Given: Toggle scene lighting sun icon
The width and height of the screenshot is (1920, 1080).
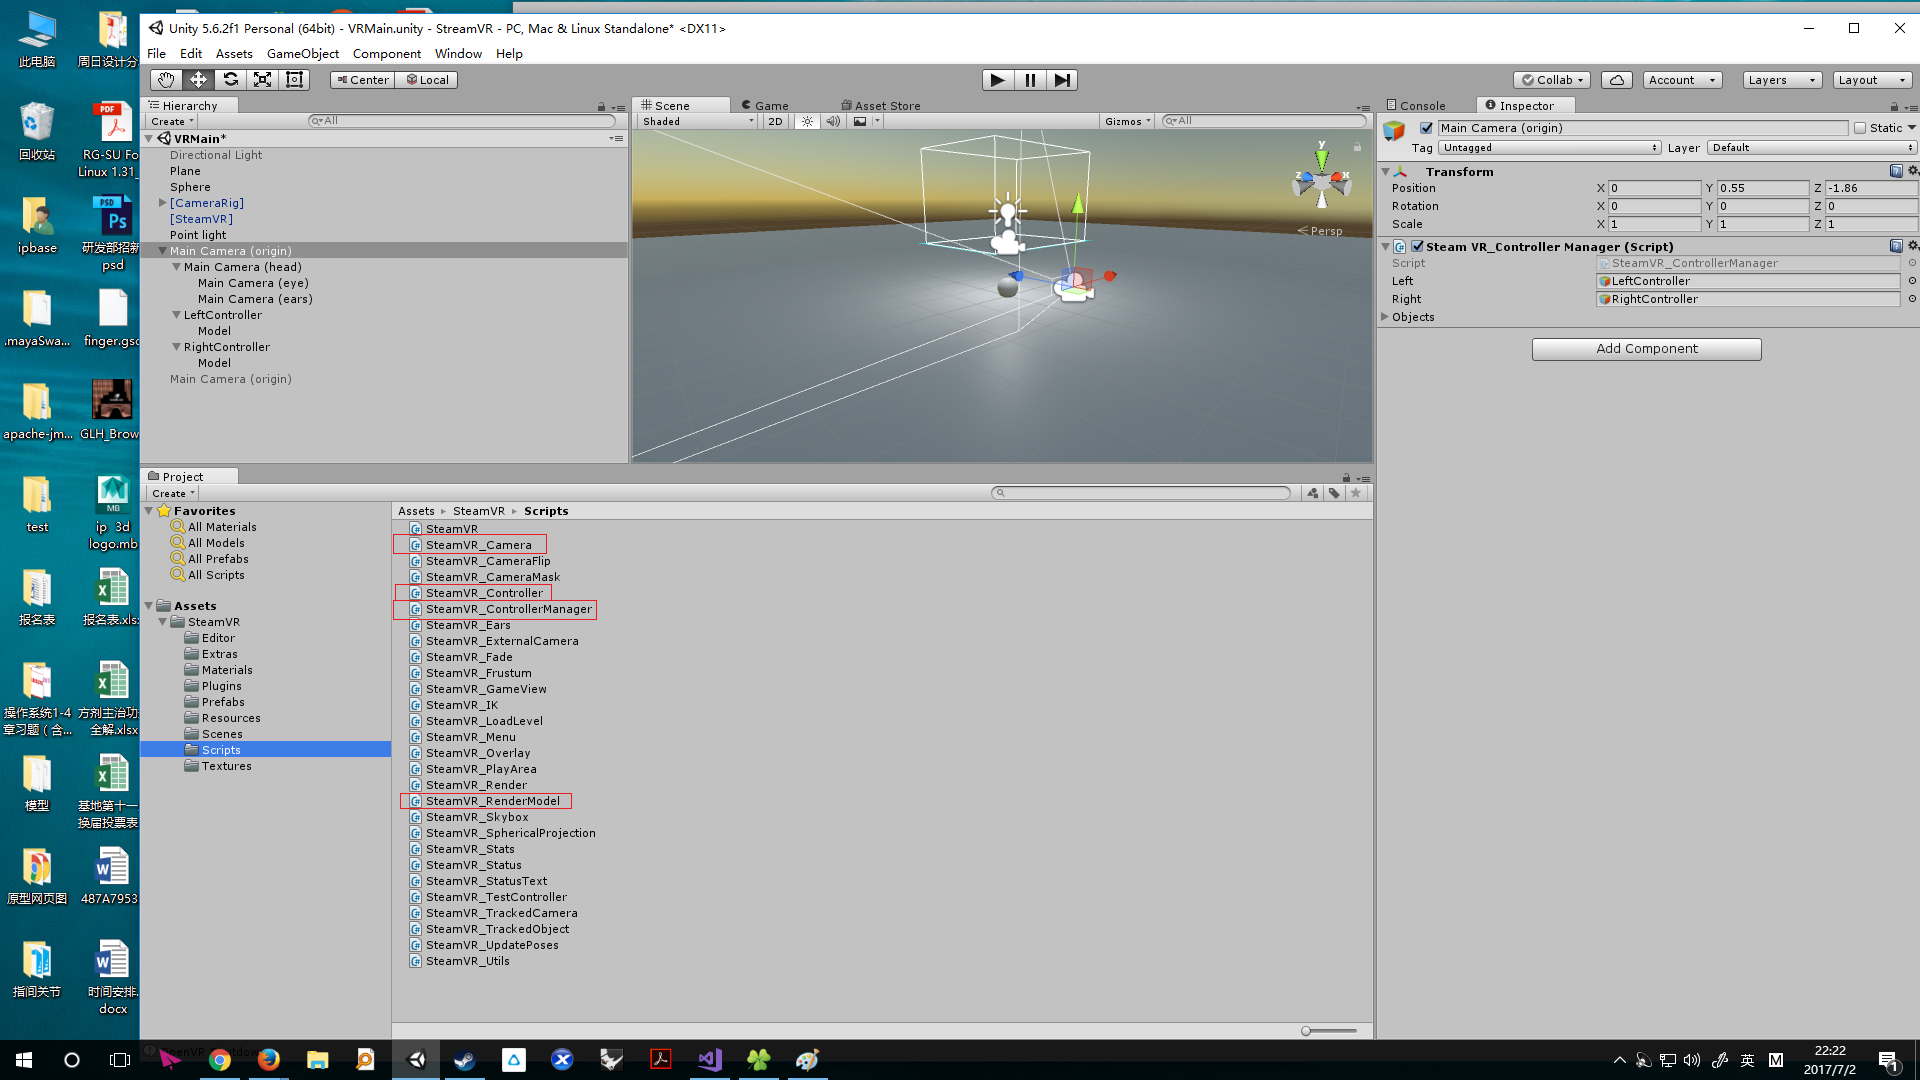Looking at the screenshot, I should (x=807, y=121).
